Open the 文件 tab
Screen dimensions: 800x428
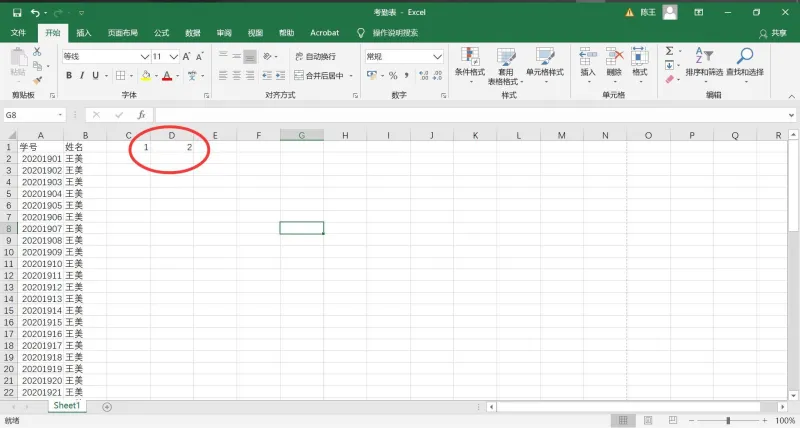(18, 33)
